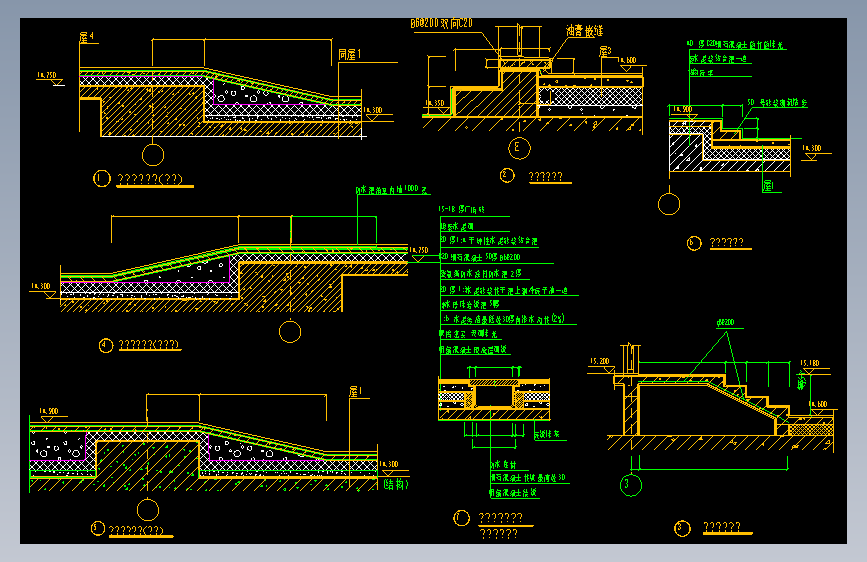Image resolution: width=867 pixels, height=562 pixels.
Task: Click detail number bubble 1
Action: point(102,179)
